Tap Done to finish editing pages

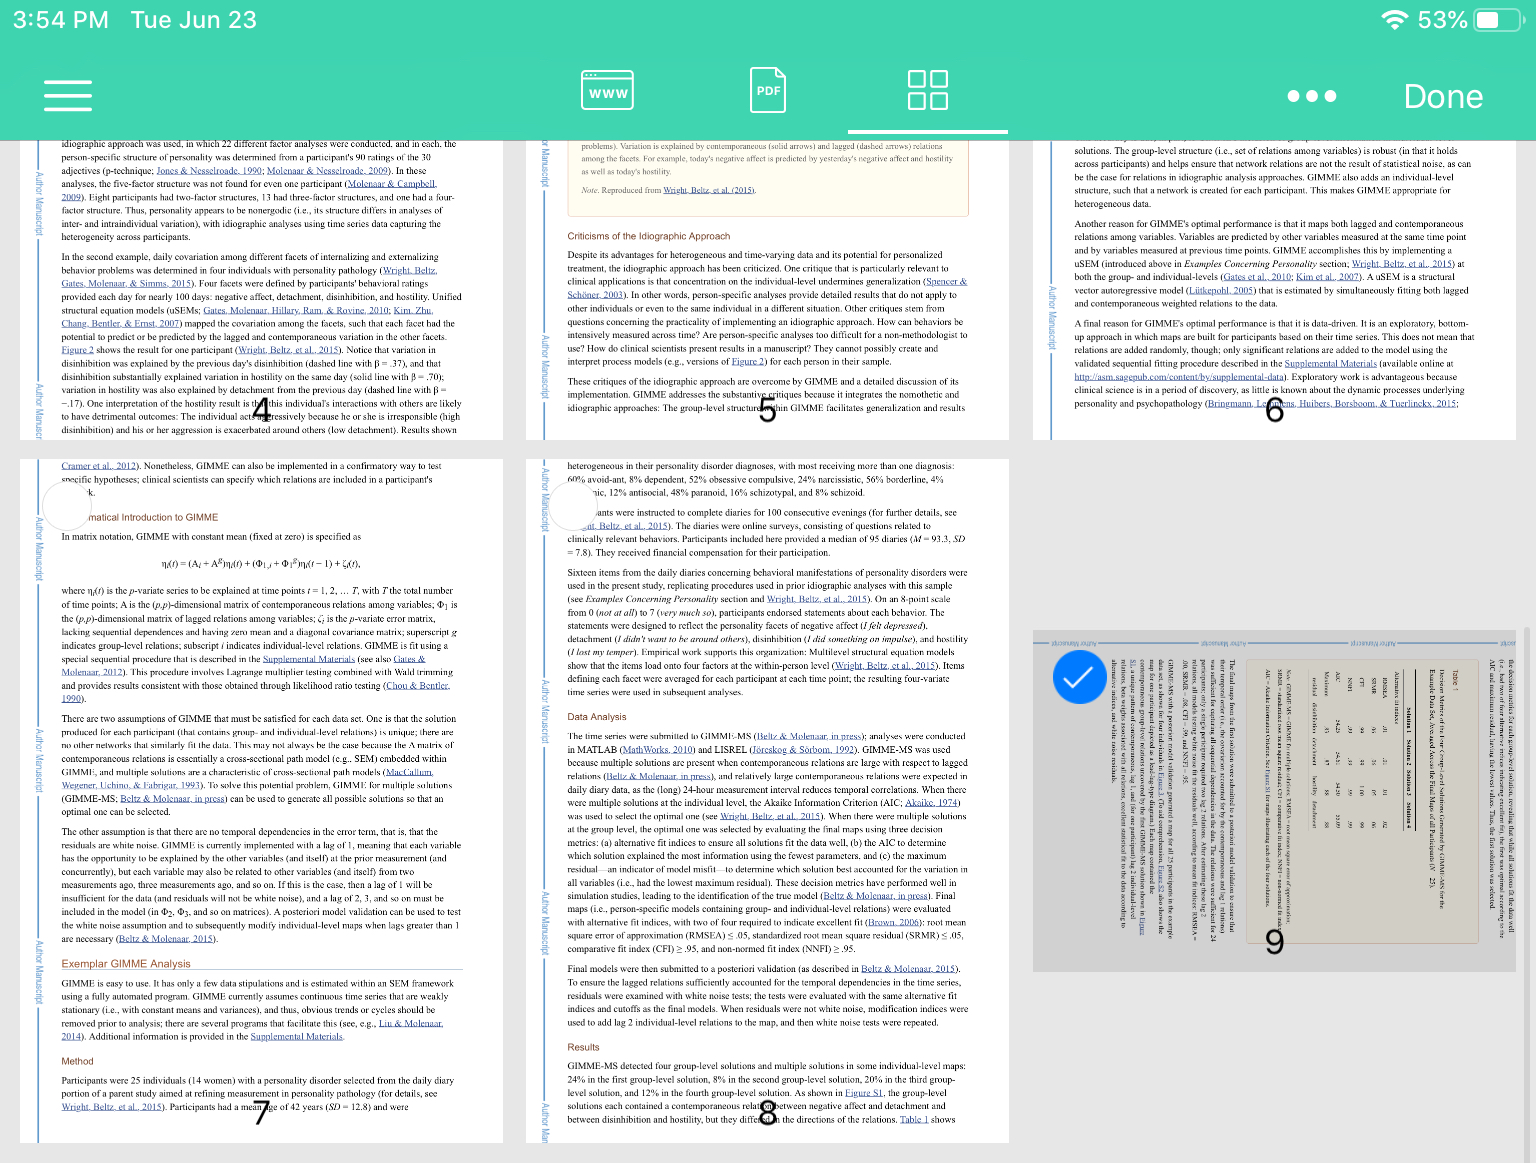[1443, 96]
